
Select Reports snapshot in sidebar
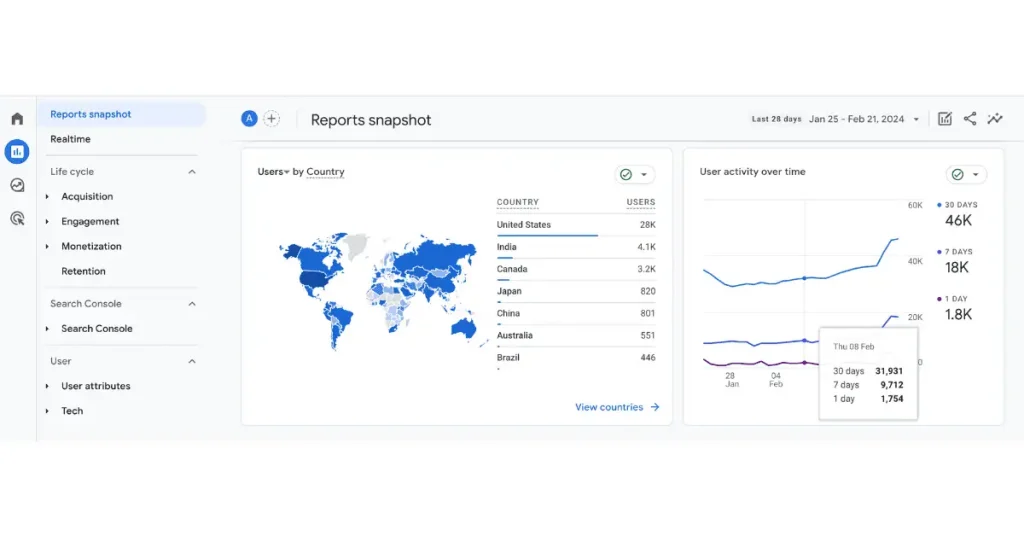click(121, 114)
